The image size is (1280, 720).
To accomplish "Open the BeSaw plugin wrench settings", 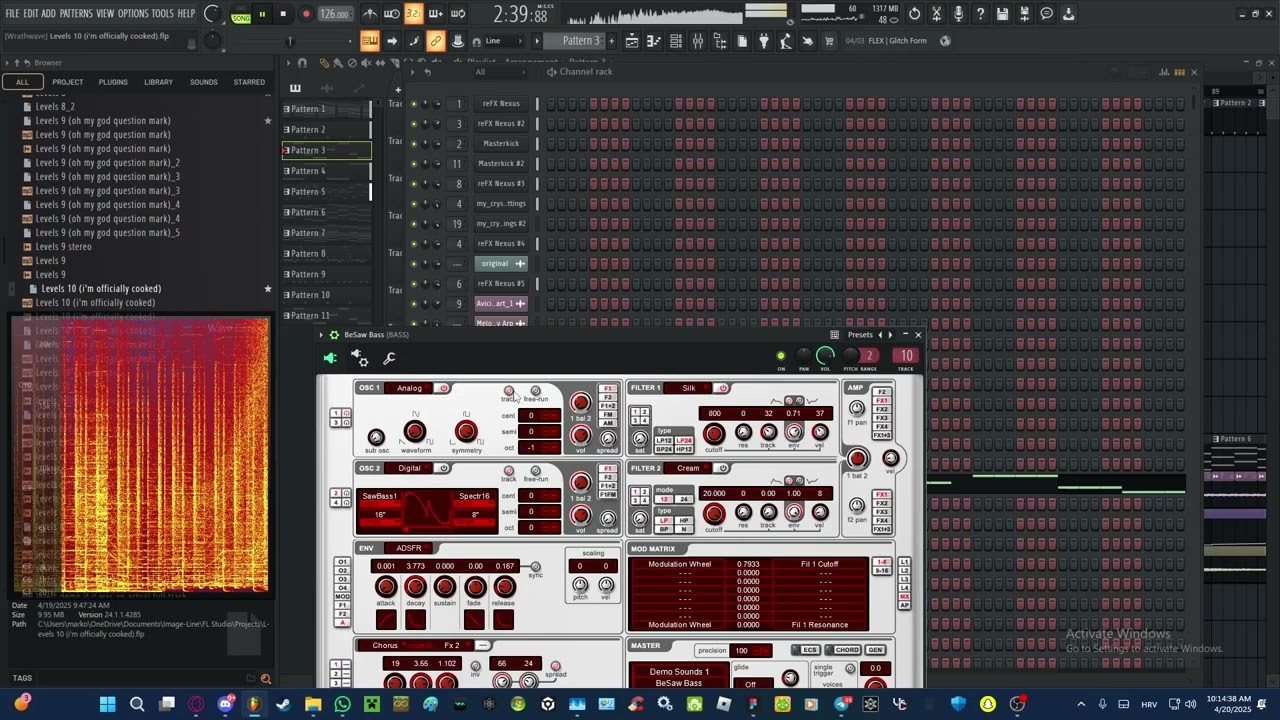I will pyautogui.click(x=390, y=358).
